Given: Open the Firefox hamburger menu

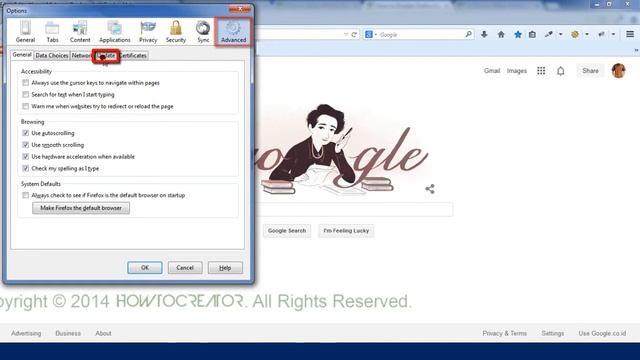Looking at the screenshot, I should [x=630, y=35].
